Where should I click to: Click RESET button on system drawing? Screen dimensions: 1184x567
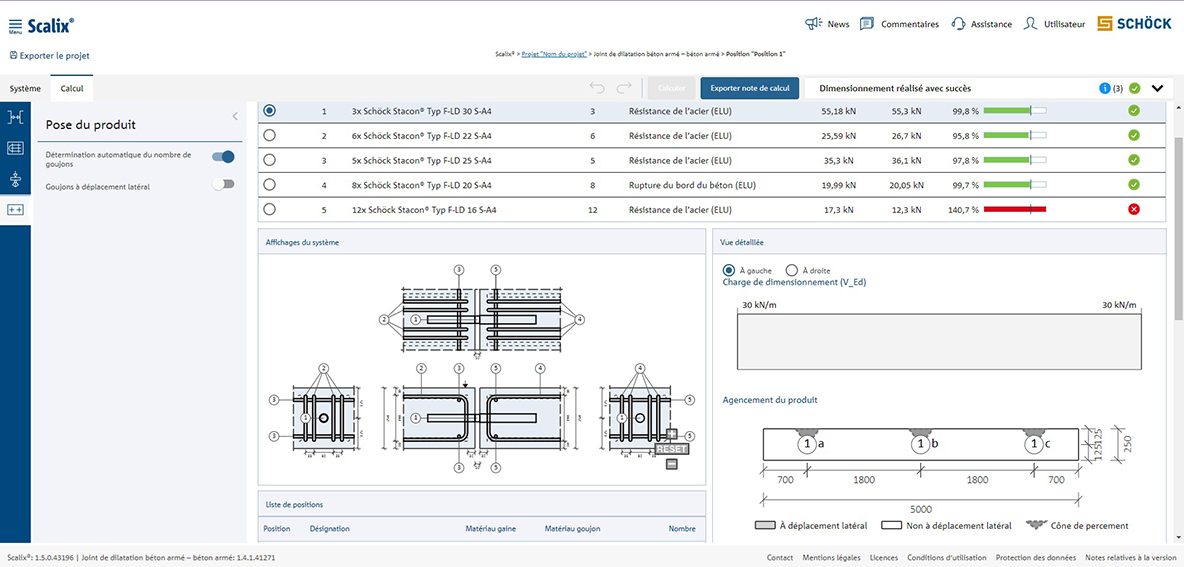[x=671, y=448]
